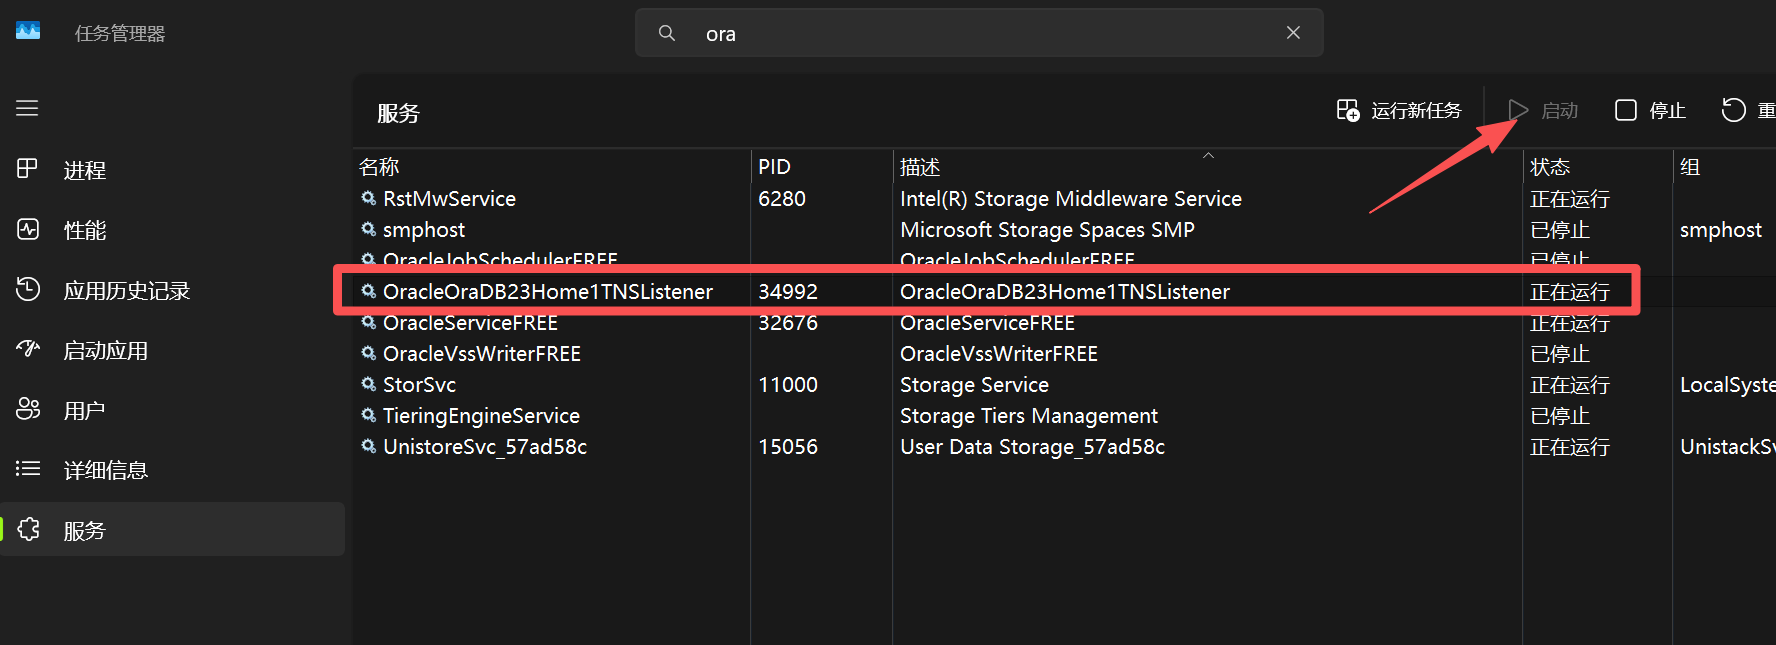Click the Run new task (运行新任务) button
The width and height of the screenshot is (1776, 645).
1399,110
